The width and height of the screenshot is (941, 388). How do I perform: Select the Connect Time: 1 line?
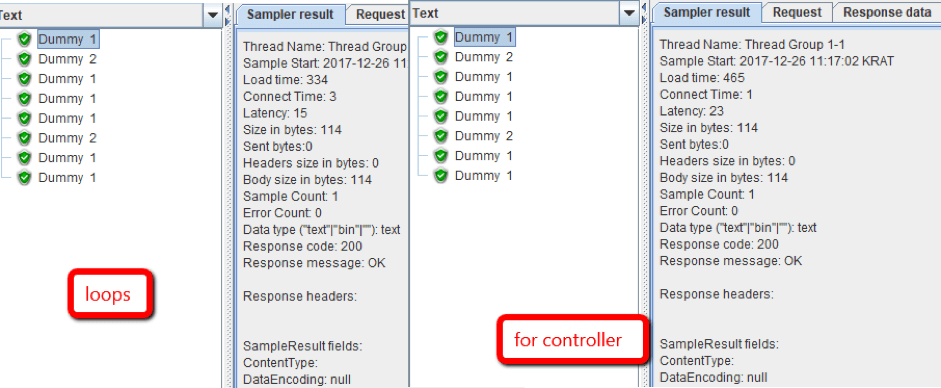click(706, 94)
